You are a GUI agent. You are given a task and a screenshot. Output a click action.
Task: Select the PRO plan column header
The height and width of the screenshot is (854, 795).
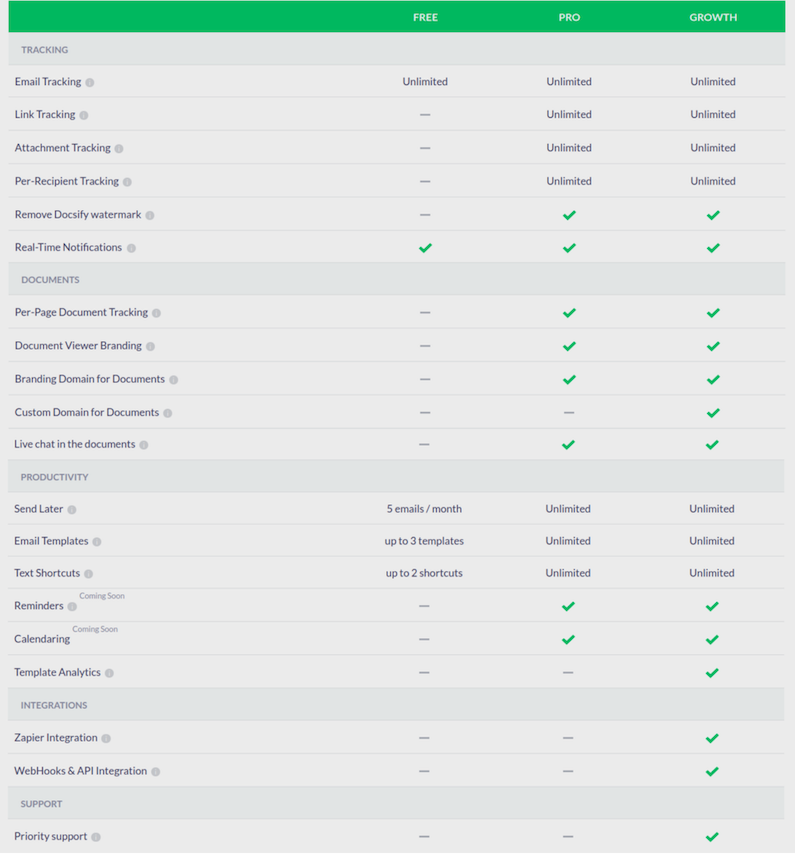569,17
